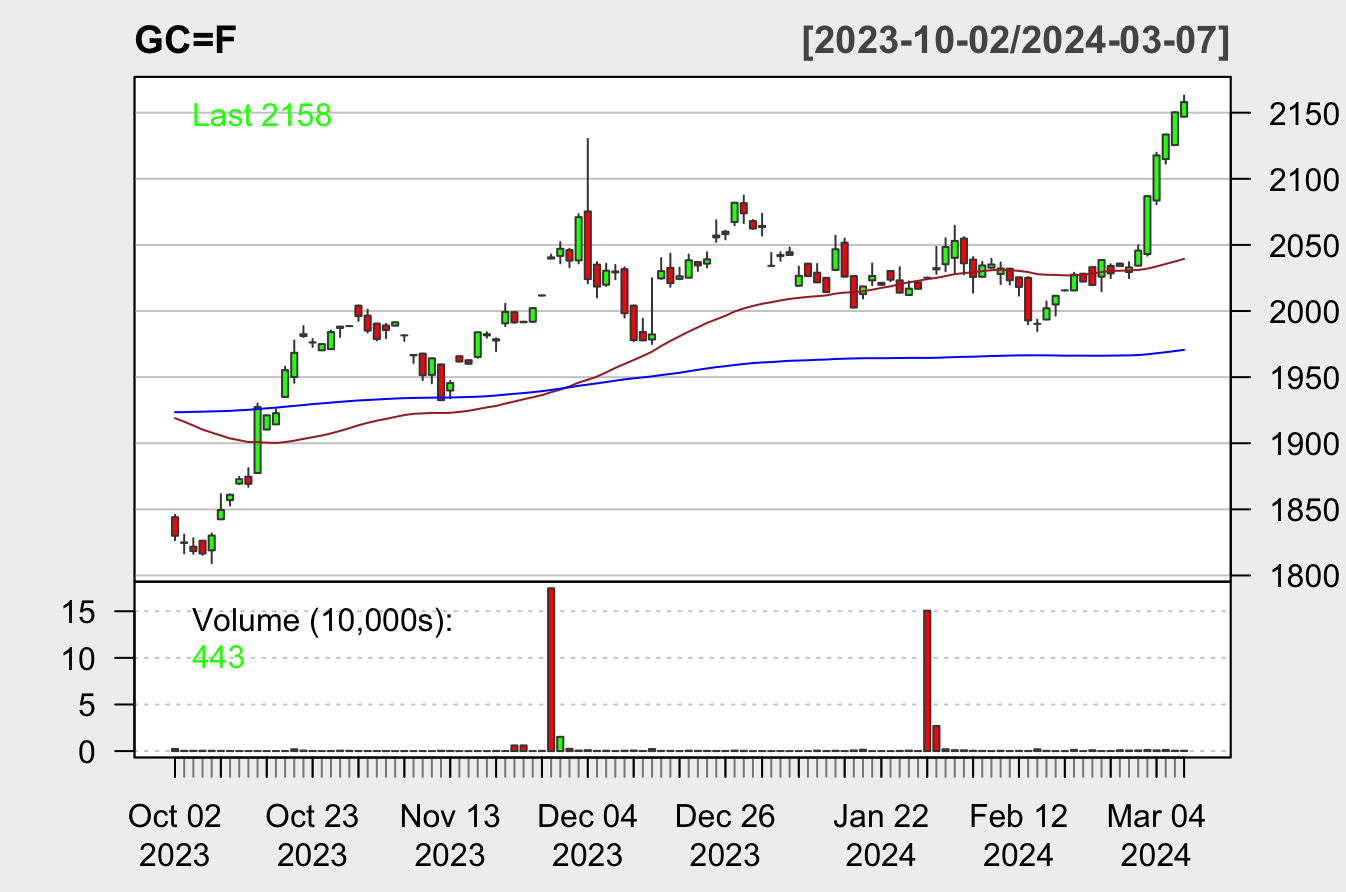Screen dimensions: 1346x892
Task: Click the Dec 04 2023 date label
Action: point(588,836)
